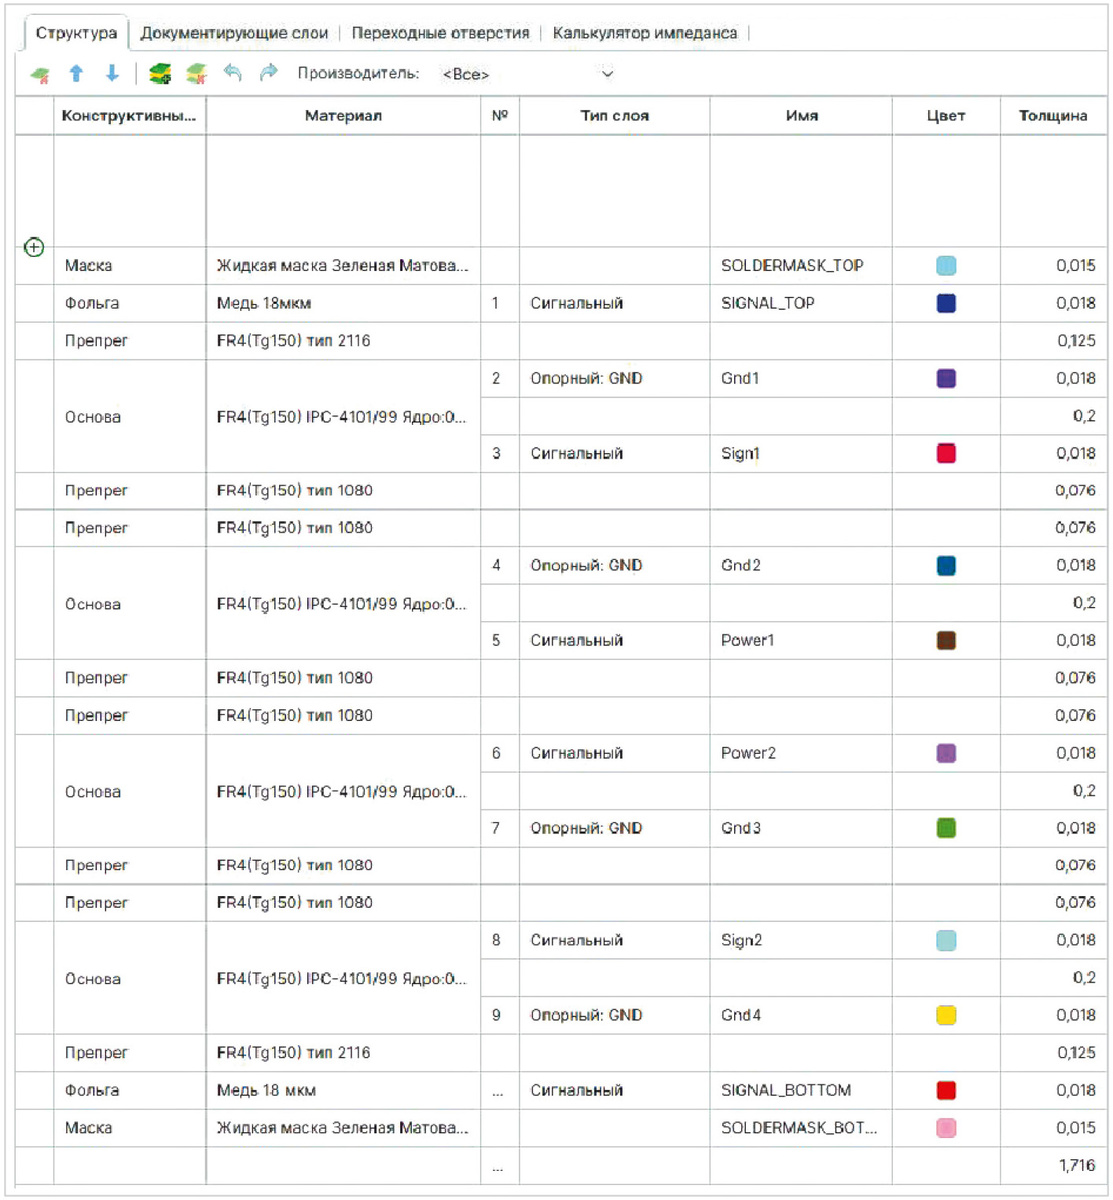Remove layer stack with green delete icon
1113x1200 pixels.
pyautogui.click(x=197, y=74)
